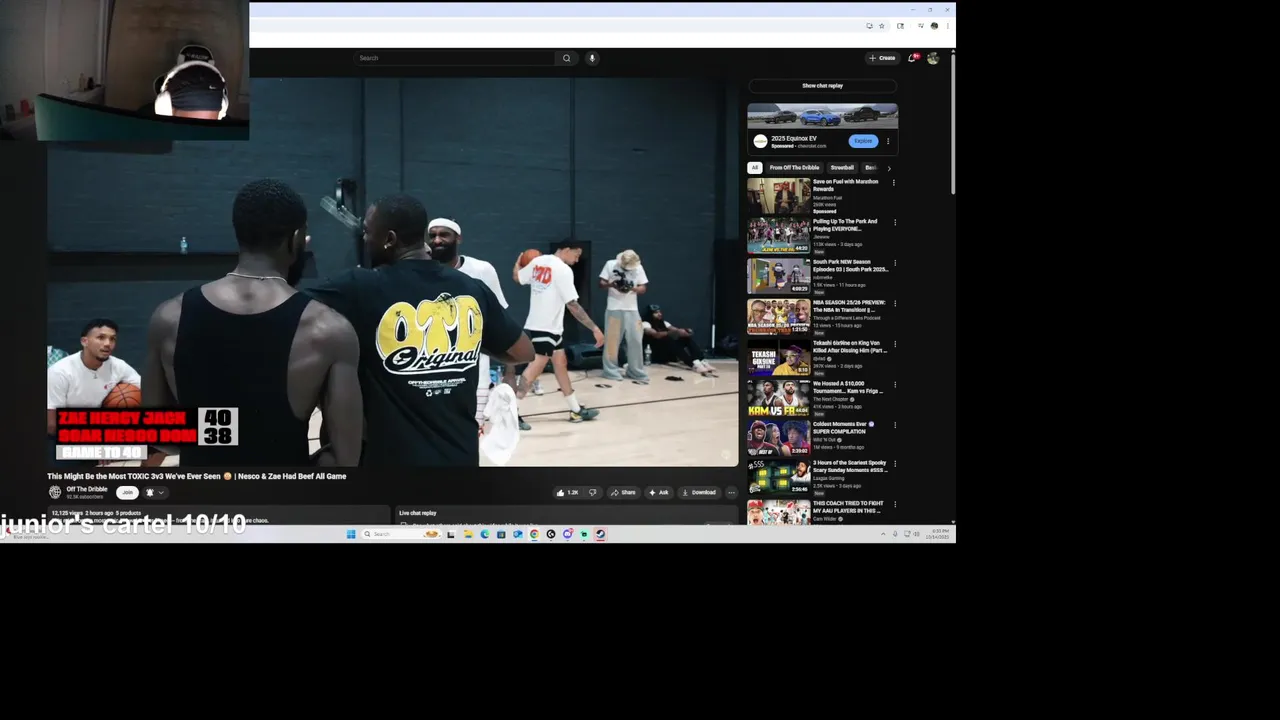Viewport: 1280px width, 720px height.
Task: Open menu for Coldest Moments Ever video
Action: (x=895, y=424)
